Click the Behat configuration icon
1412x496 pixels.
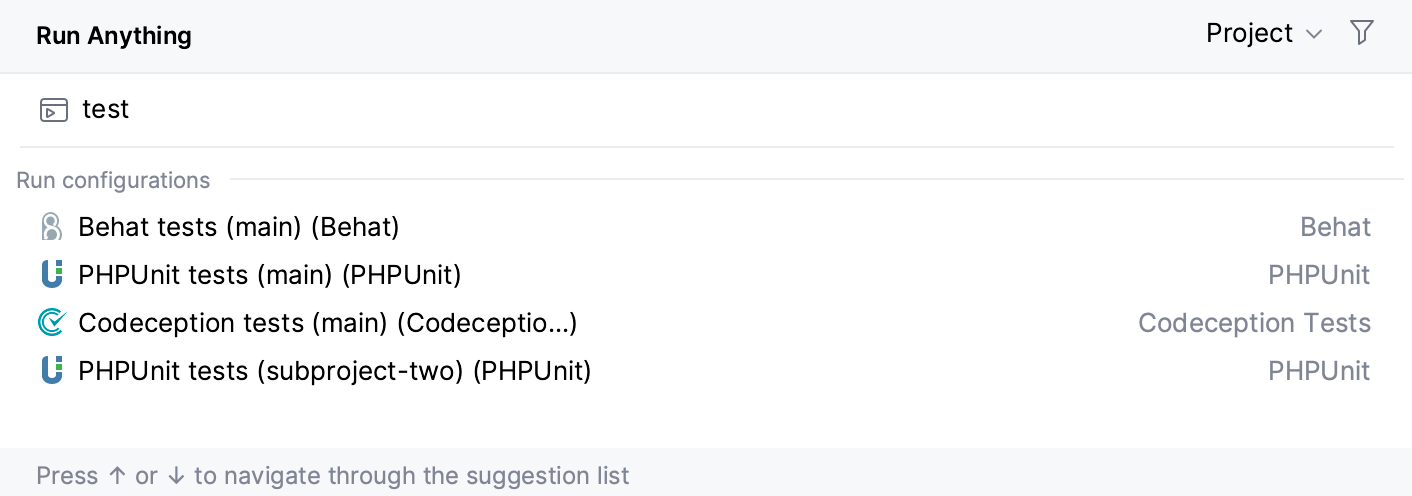(x=51, y=227)
